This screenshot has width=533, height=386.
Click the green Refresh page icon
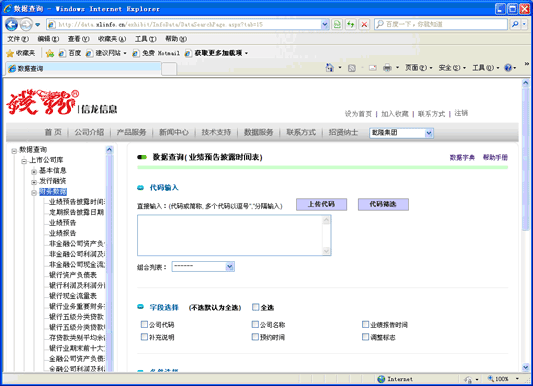tap(350, 24)
